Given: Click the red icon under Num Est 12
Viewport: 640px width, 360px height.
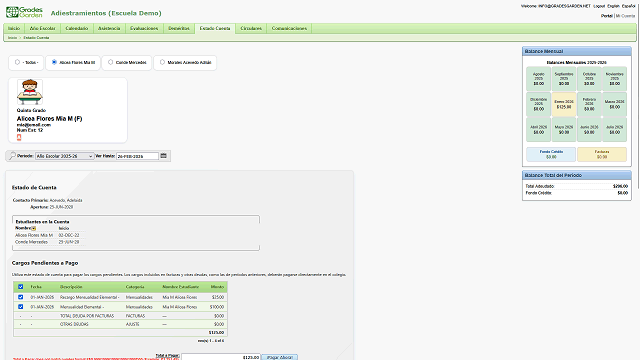Looking at the screenshot, I should tap(19, 137).
